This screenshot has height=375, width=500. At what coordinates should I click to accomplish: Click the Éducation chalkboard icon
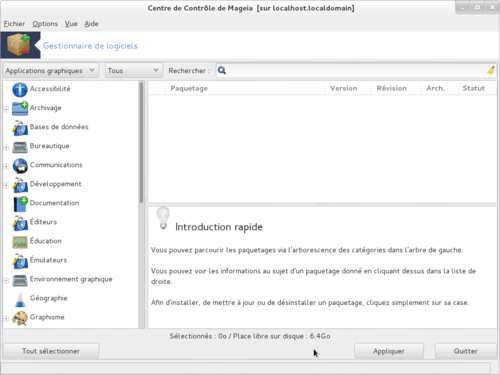(20, 242)
